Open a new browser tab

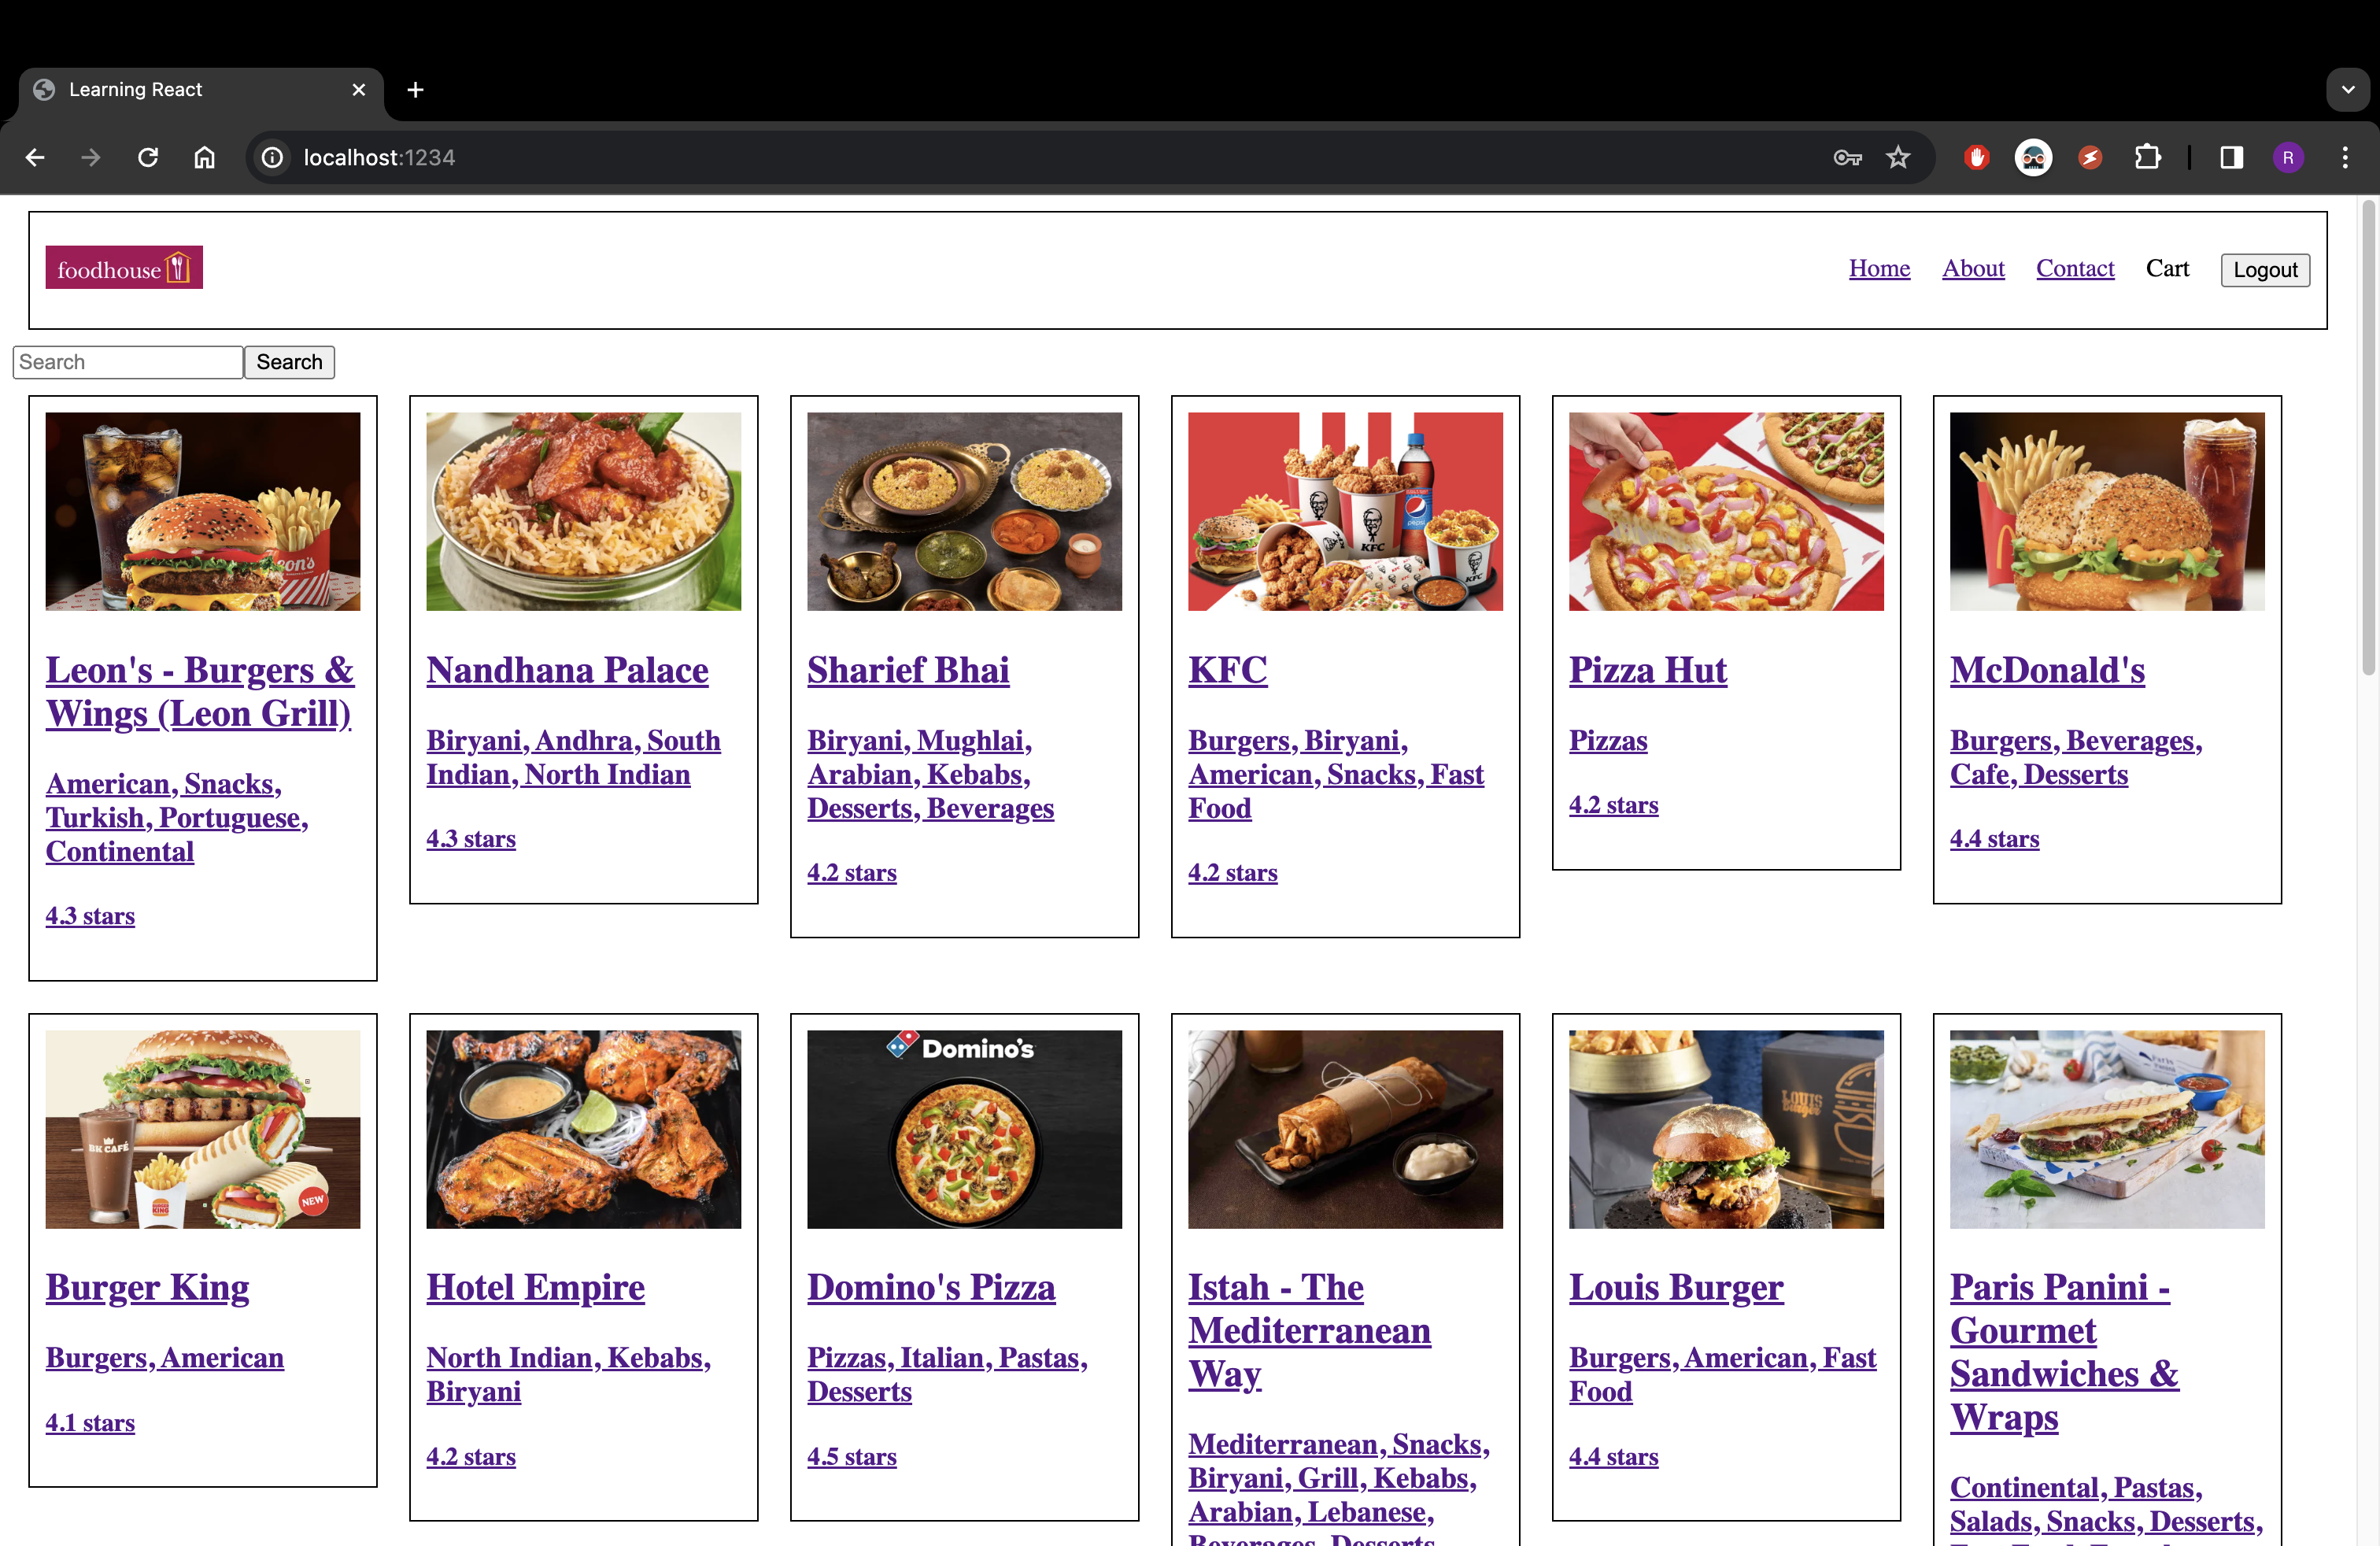[415, 90]
